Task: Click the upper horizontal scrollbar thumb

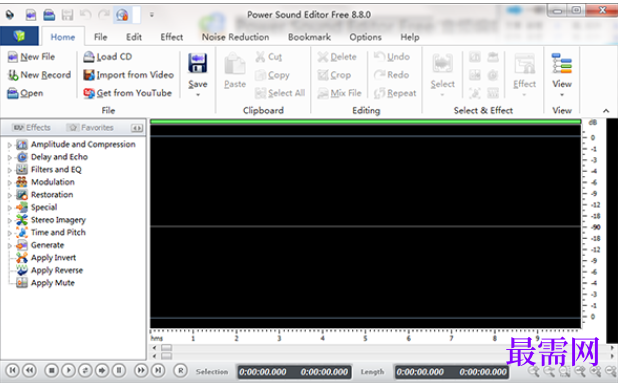Action: click(166, 348)
